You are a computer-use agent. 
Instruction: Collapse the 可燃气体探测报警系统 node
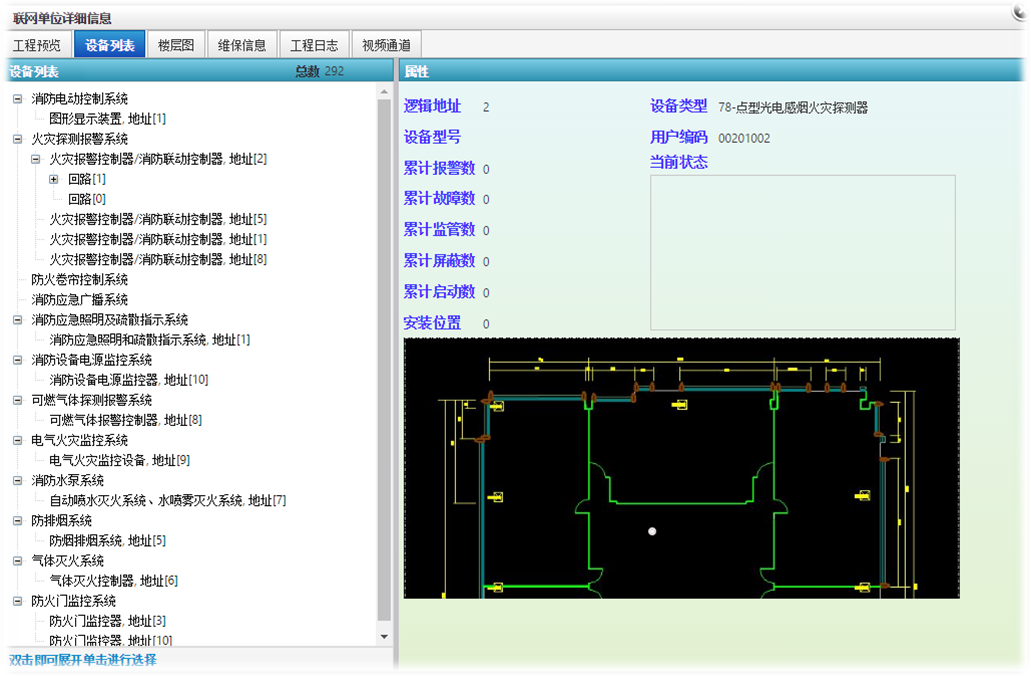click(x=18, y=400)
